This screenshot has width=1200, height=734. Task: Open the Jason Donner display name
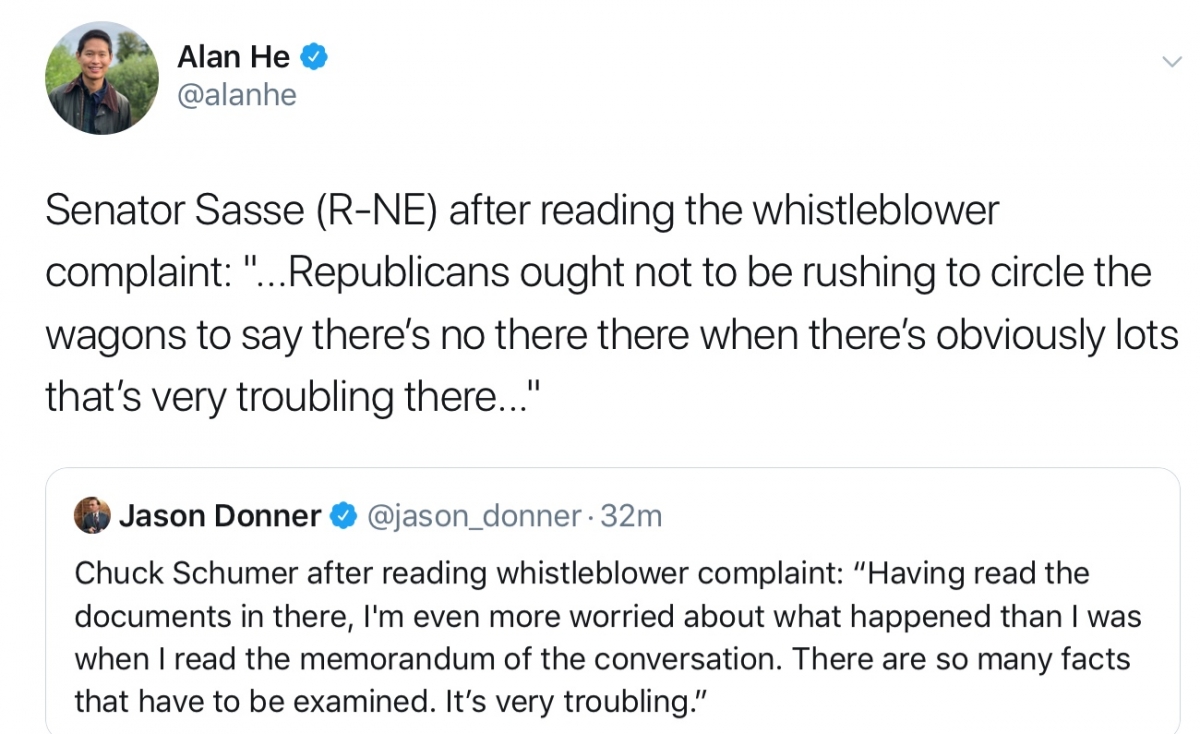click(220, 516)
